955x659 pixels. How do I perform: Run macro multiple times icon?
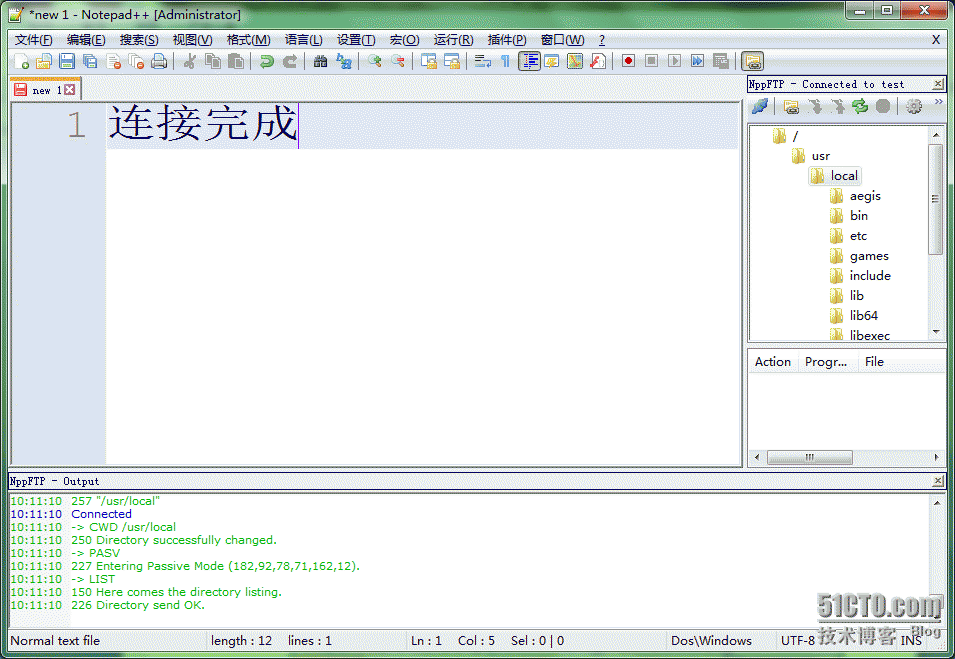[697, 61]
